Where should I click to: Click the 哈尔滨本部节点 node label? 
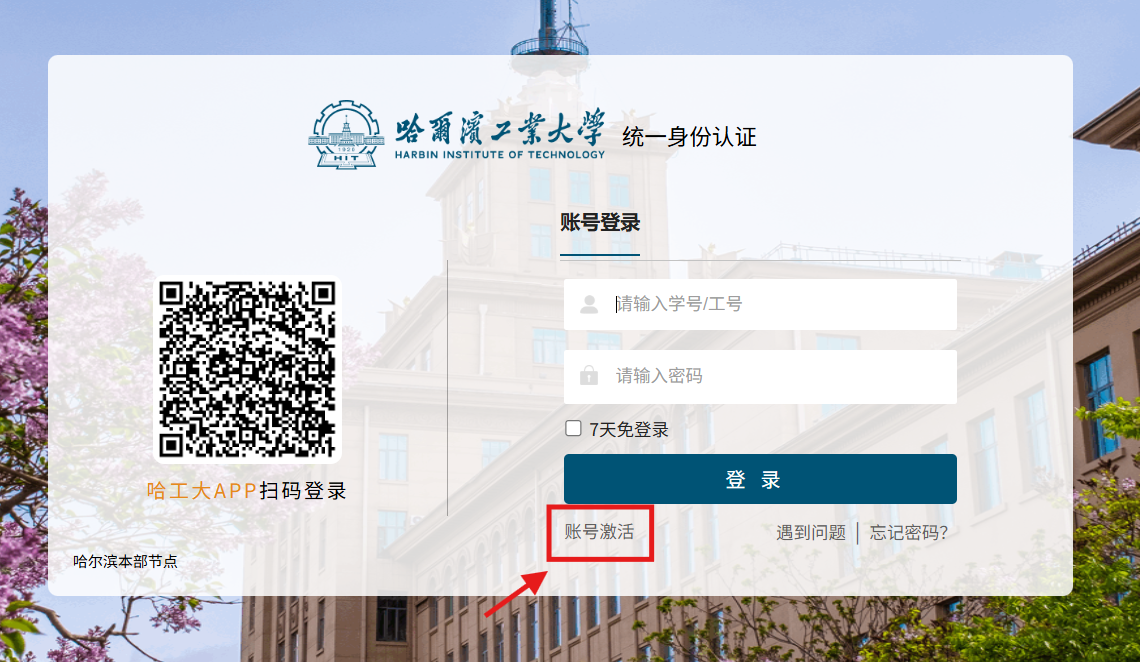point(125,561)
